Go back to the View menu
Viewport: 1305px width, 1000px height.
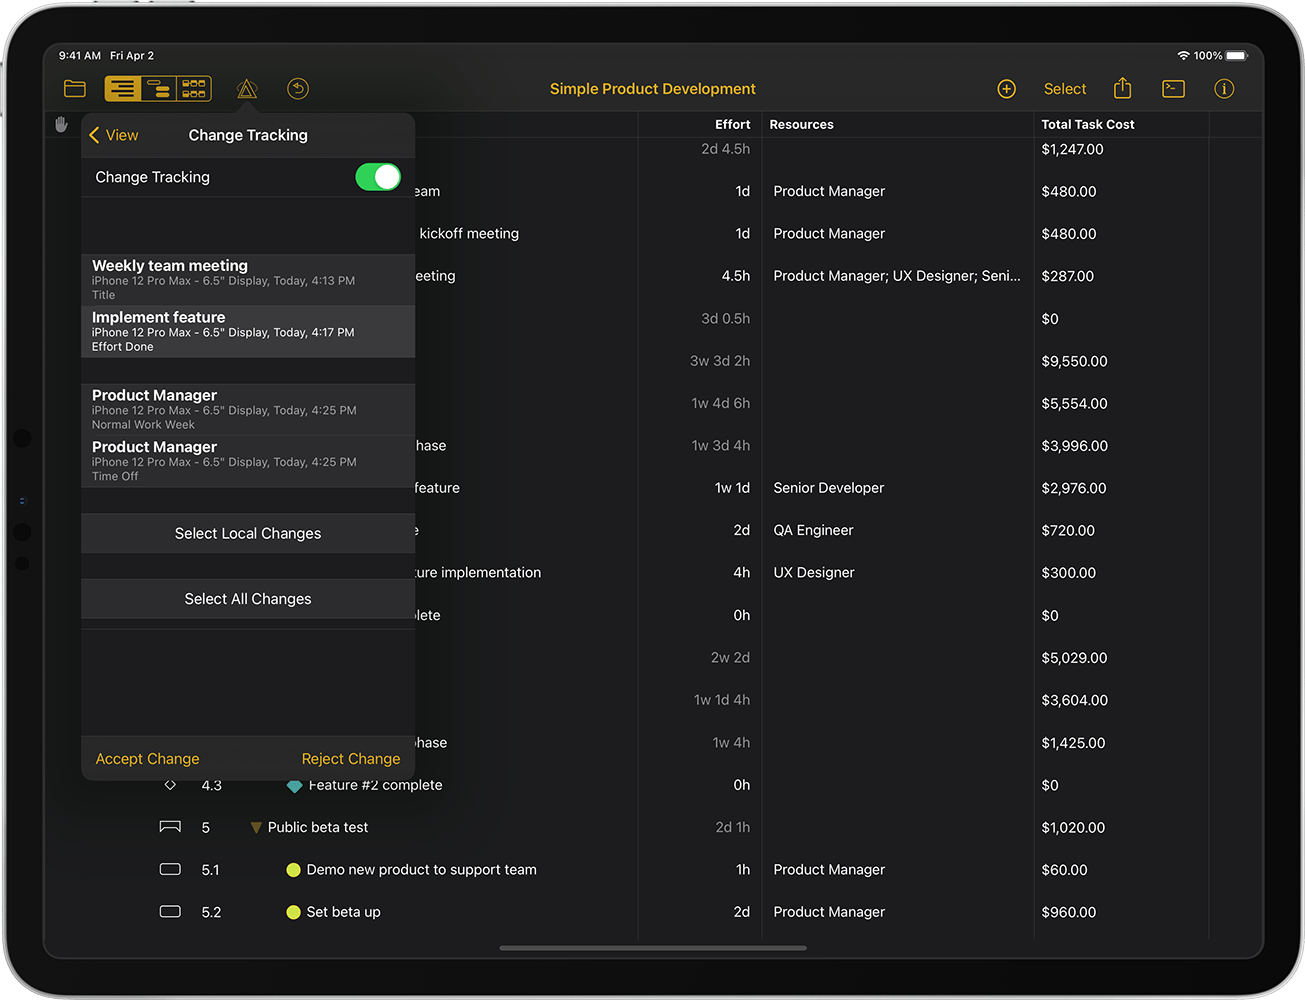[x=114, y=135]
